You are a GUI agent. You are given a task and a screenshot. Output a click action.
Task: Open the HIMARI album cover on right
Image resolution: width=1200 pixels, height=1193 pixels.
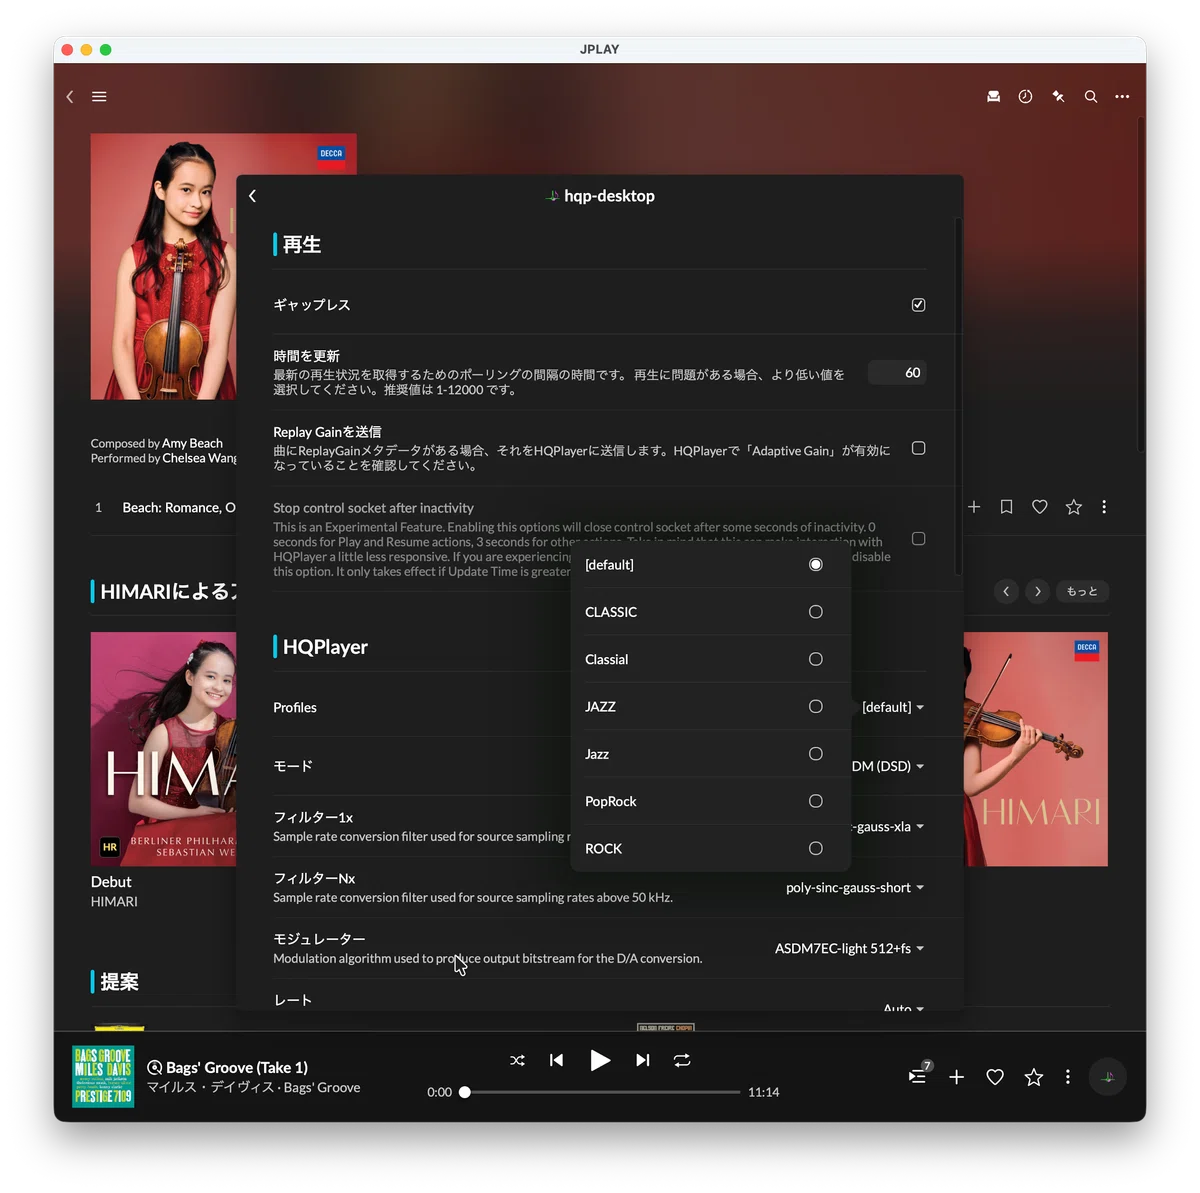(x=1036, y=749)
